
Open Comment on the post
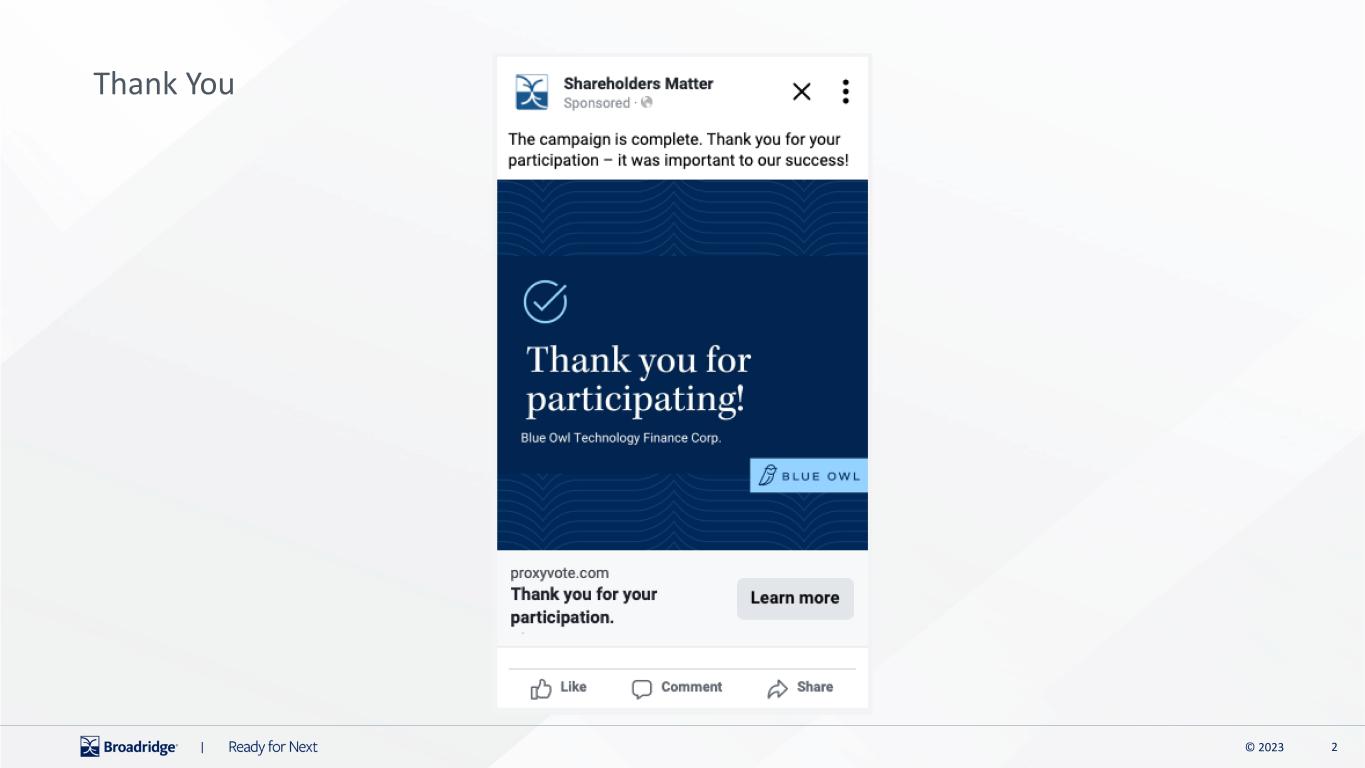click(677, 688)
